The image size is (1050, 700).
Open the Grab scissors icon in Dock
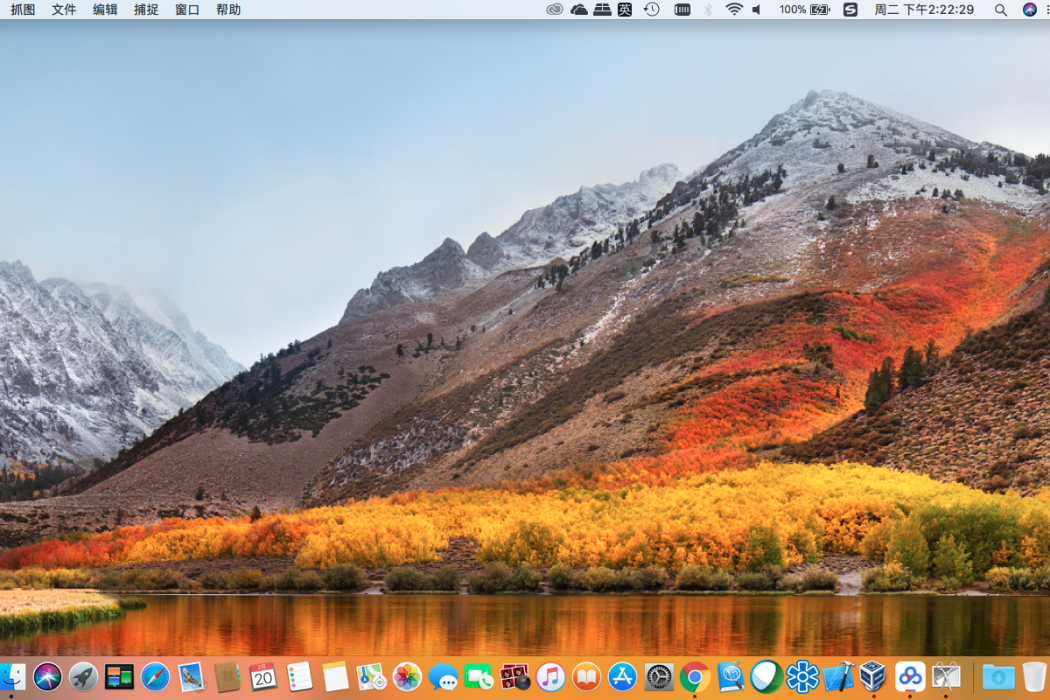946,677
